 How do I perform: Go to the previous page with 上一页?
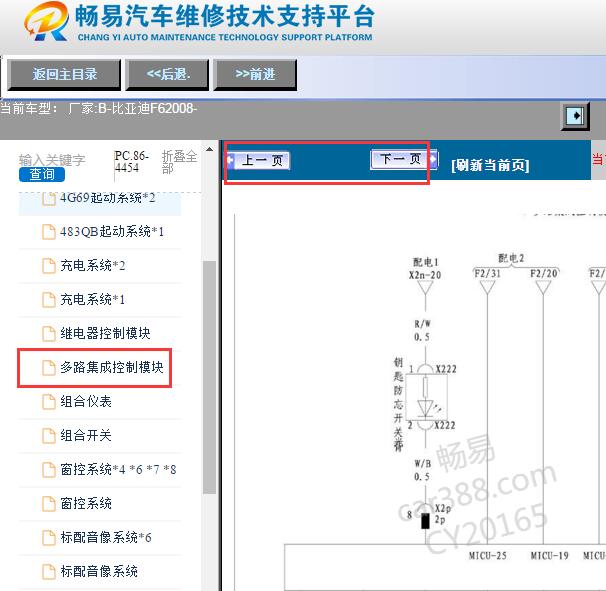click(x=258, y=160)
